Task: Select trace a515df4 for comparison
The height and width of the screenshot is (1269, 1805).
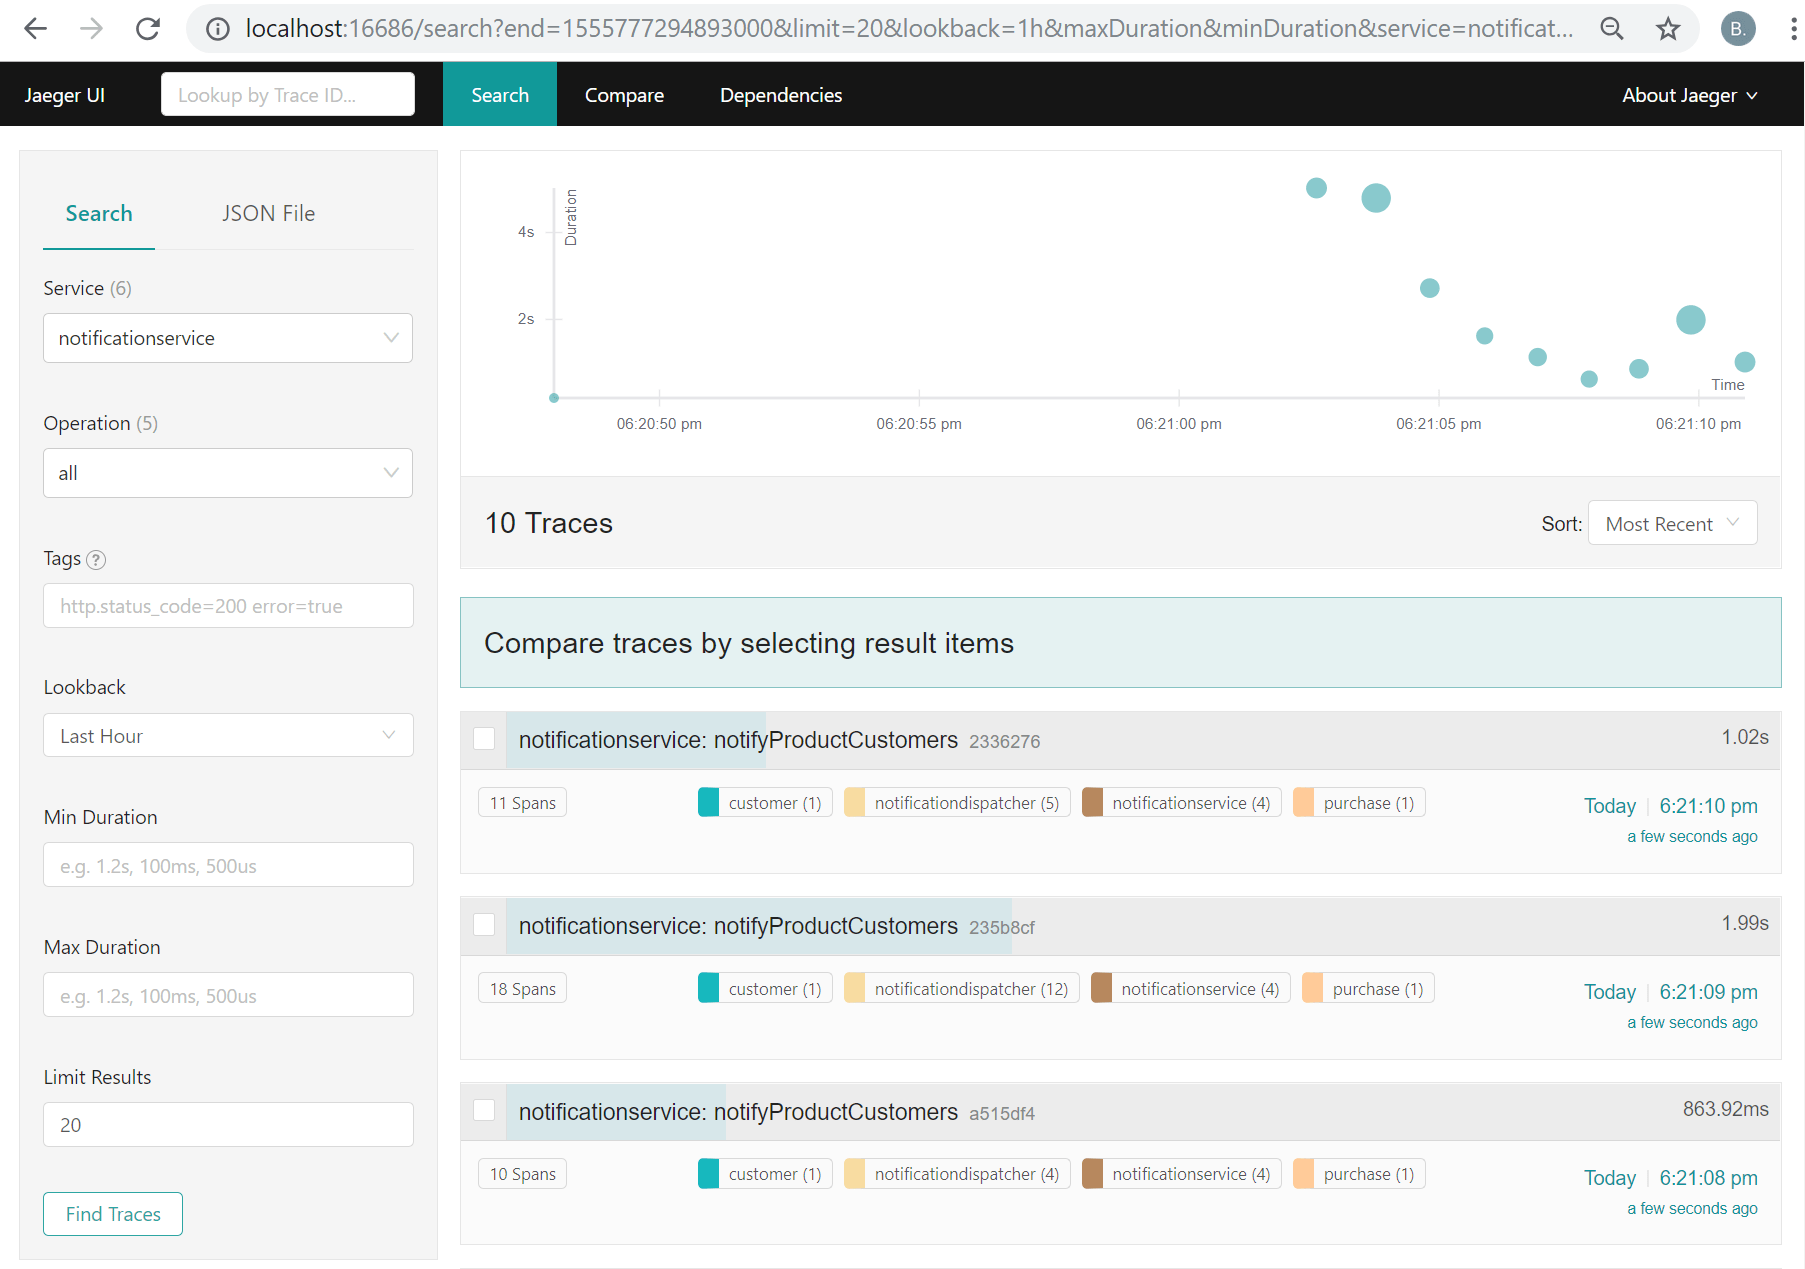Action: click(484, 1110)
